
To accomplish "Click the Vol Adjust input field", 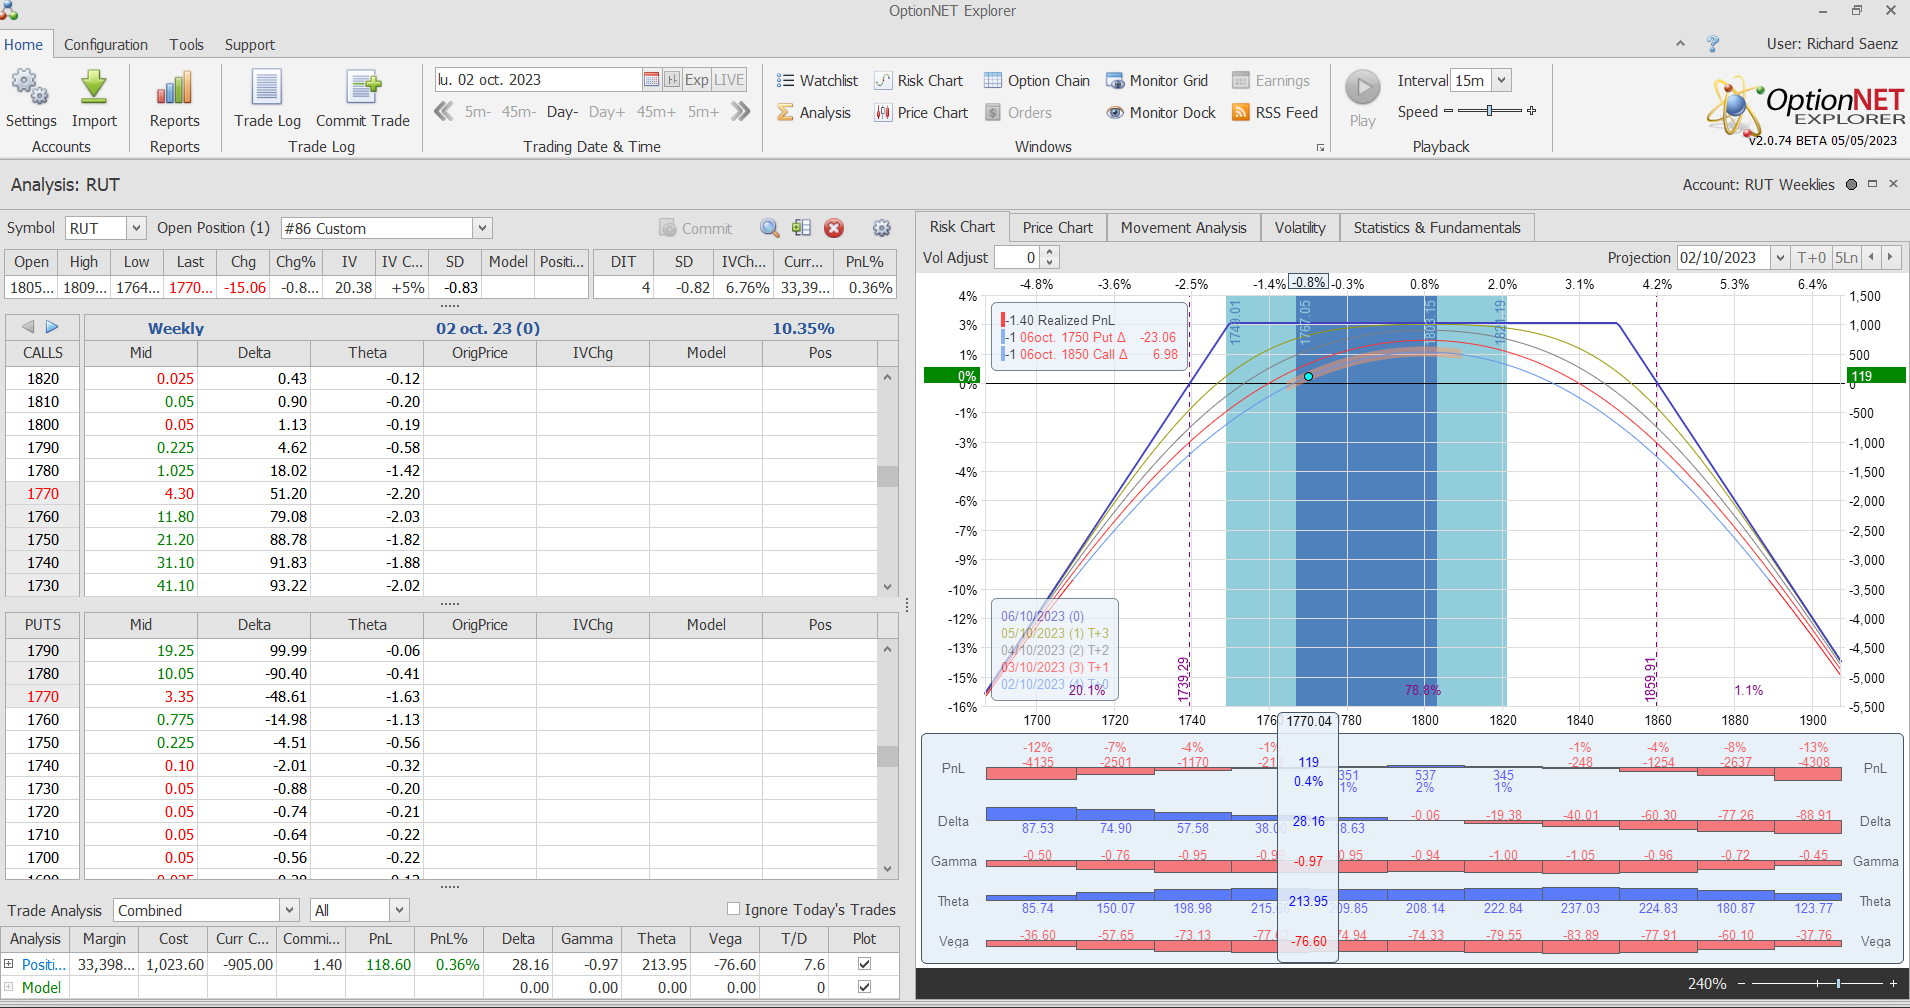I will coord(1019,258).
